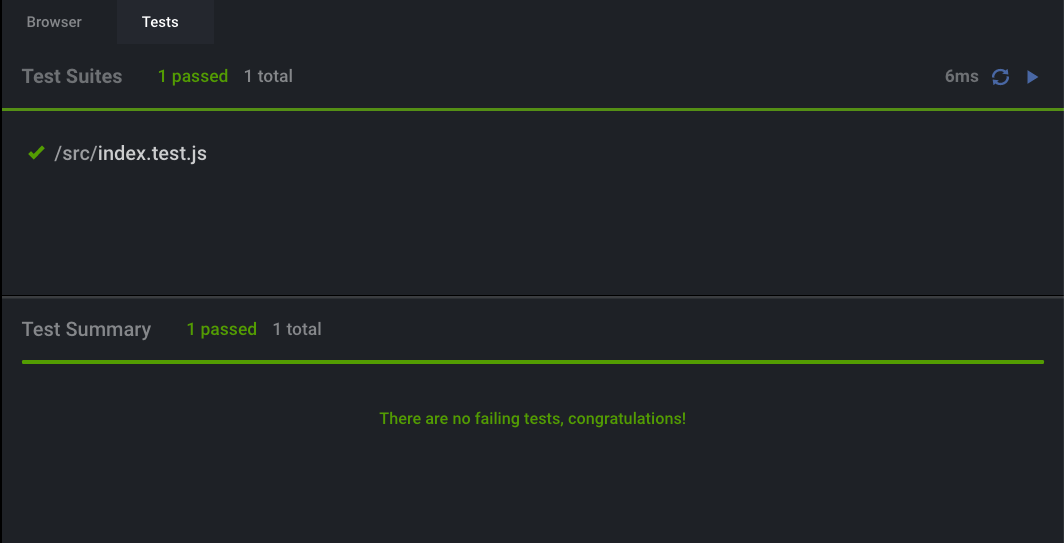1064x543 pixels.
Task: Click '1 total' next to Test Suites
Action: click(268, 76)
